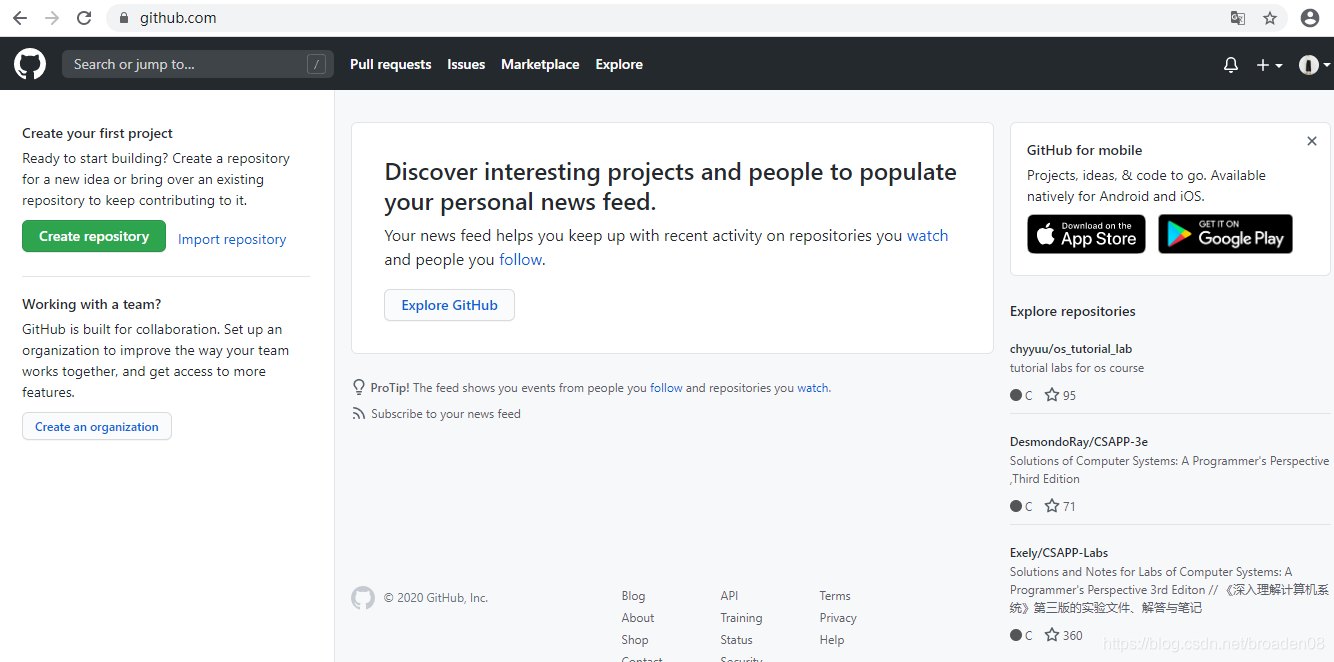Click 'watch' link in ProTip line
Viewport: 1334px width, 662px height.
pyautogui.click(x=812, y=388)
